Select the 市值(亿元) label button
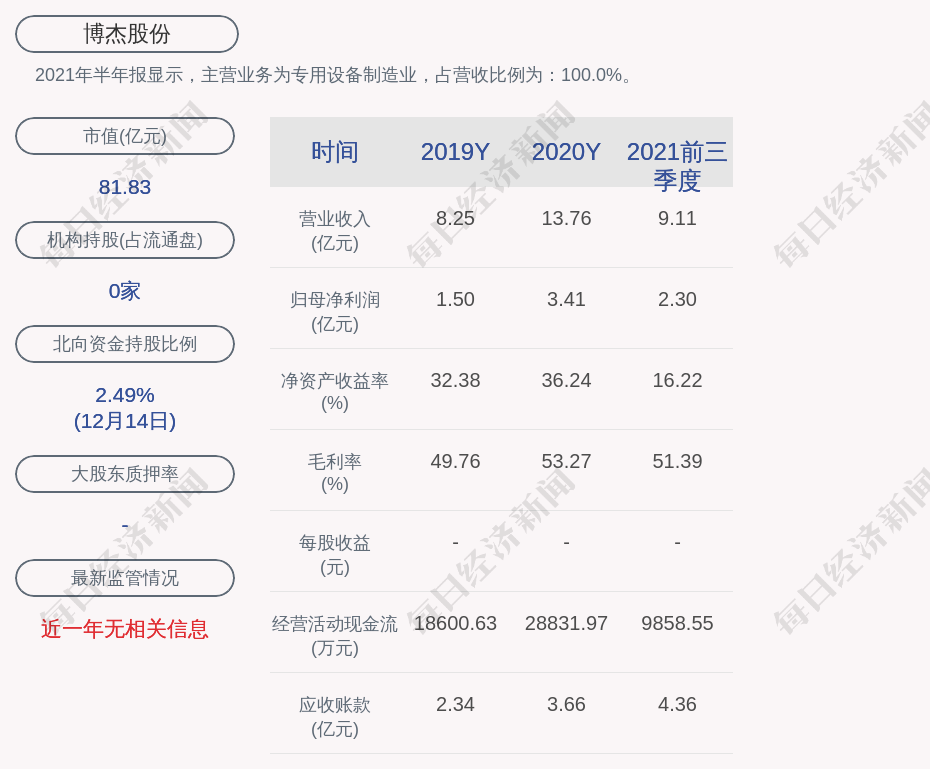The image size is (930, 769). tap(125, 136)
